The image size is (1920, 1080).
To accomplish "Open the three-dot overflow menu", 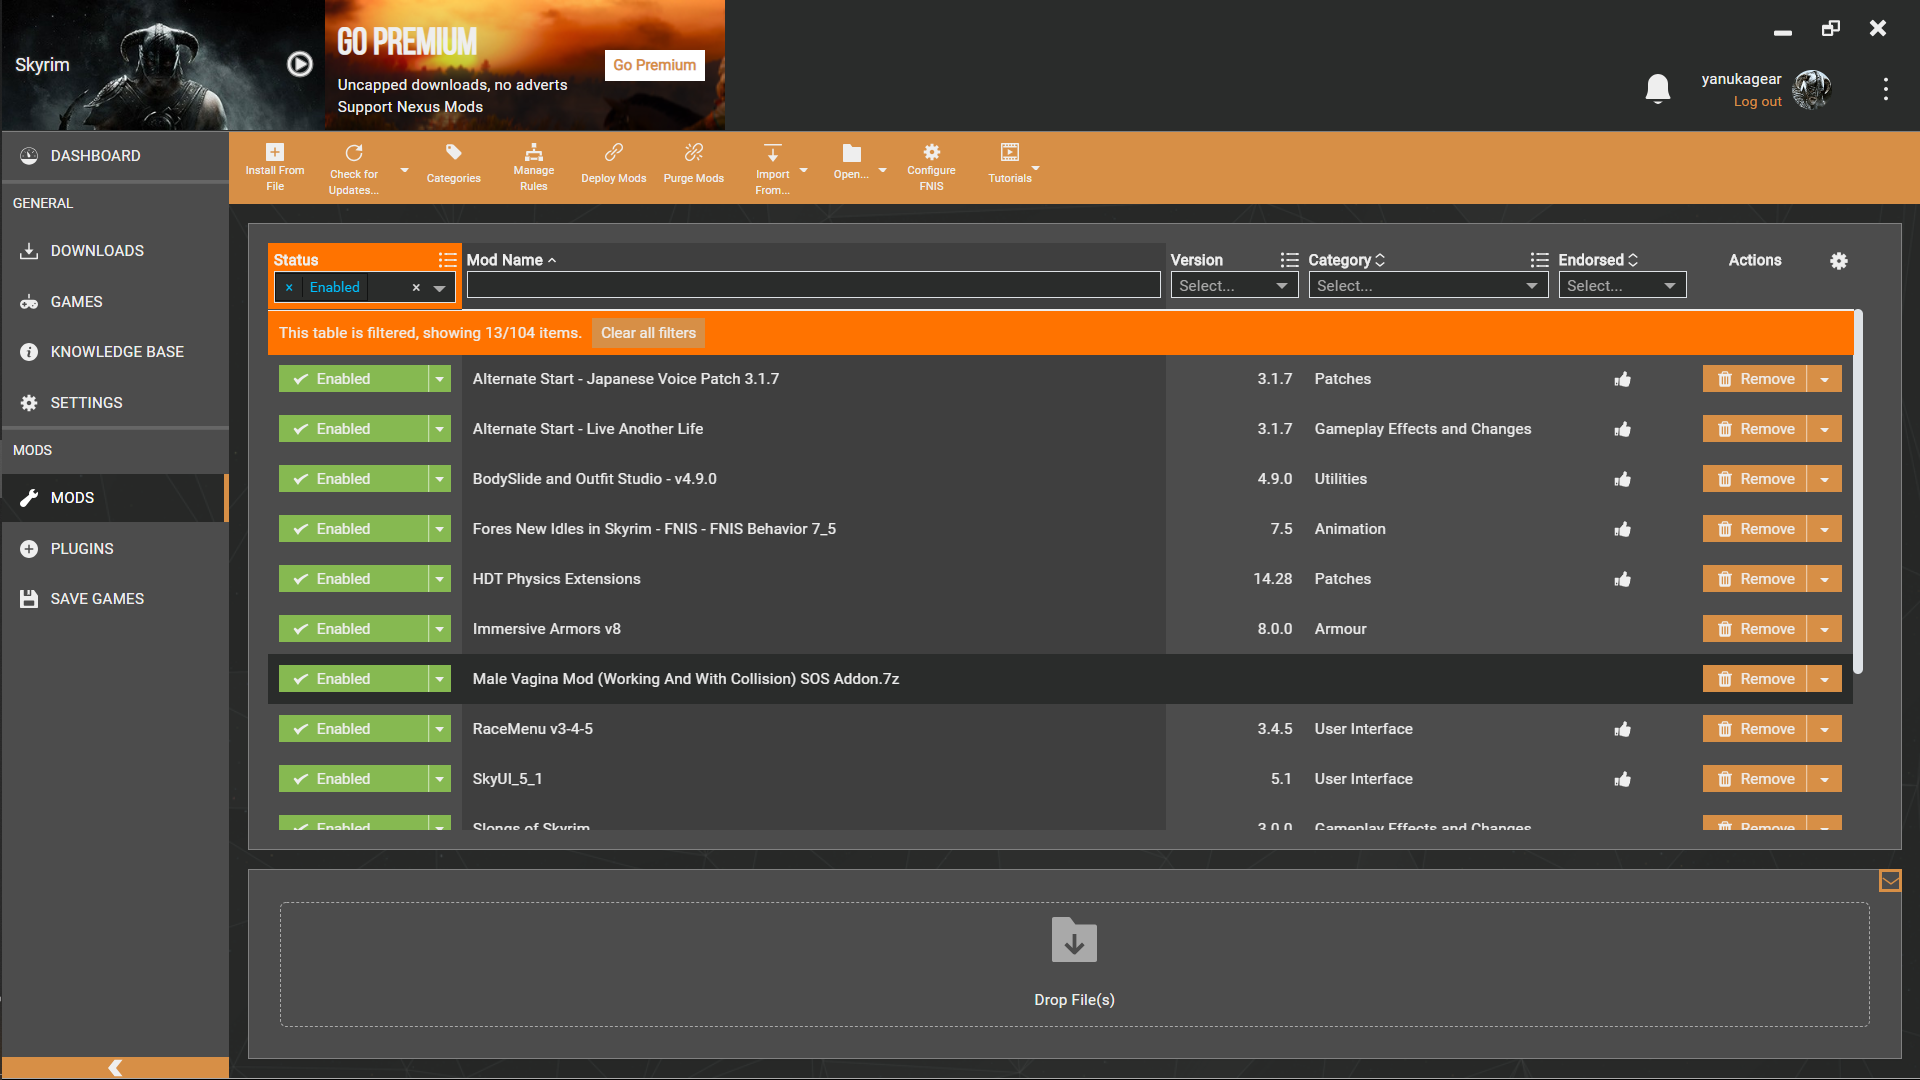I will pyautogui.click(x=1886, y=89).
